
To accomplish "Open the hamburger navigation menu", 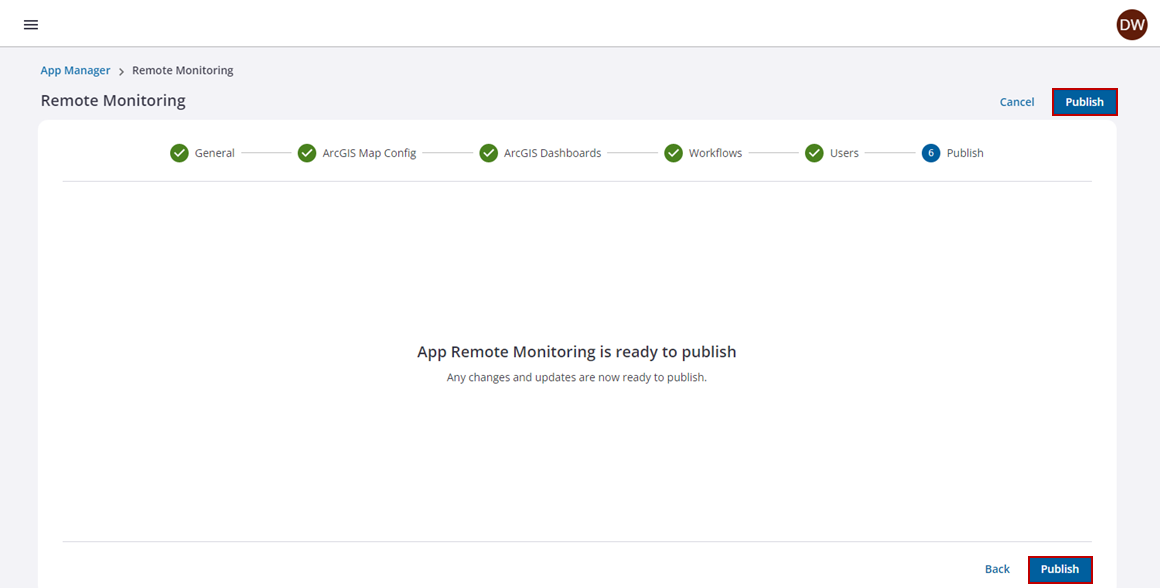I will [31, 25].
